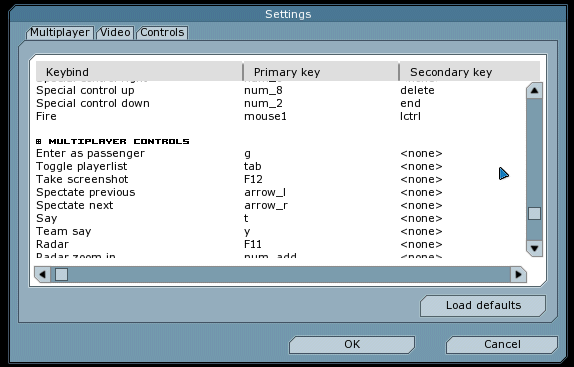574x367 pixels.
Task: Open the Video tab
Action: (x=115, y=32)
